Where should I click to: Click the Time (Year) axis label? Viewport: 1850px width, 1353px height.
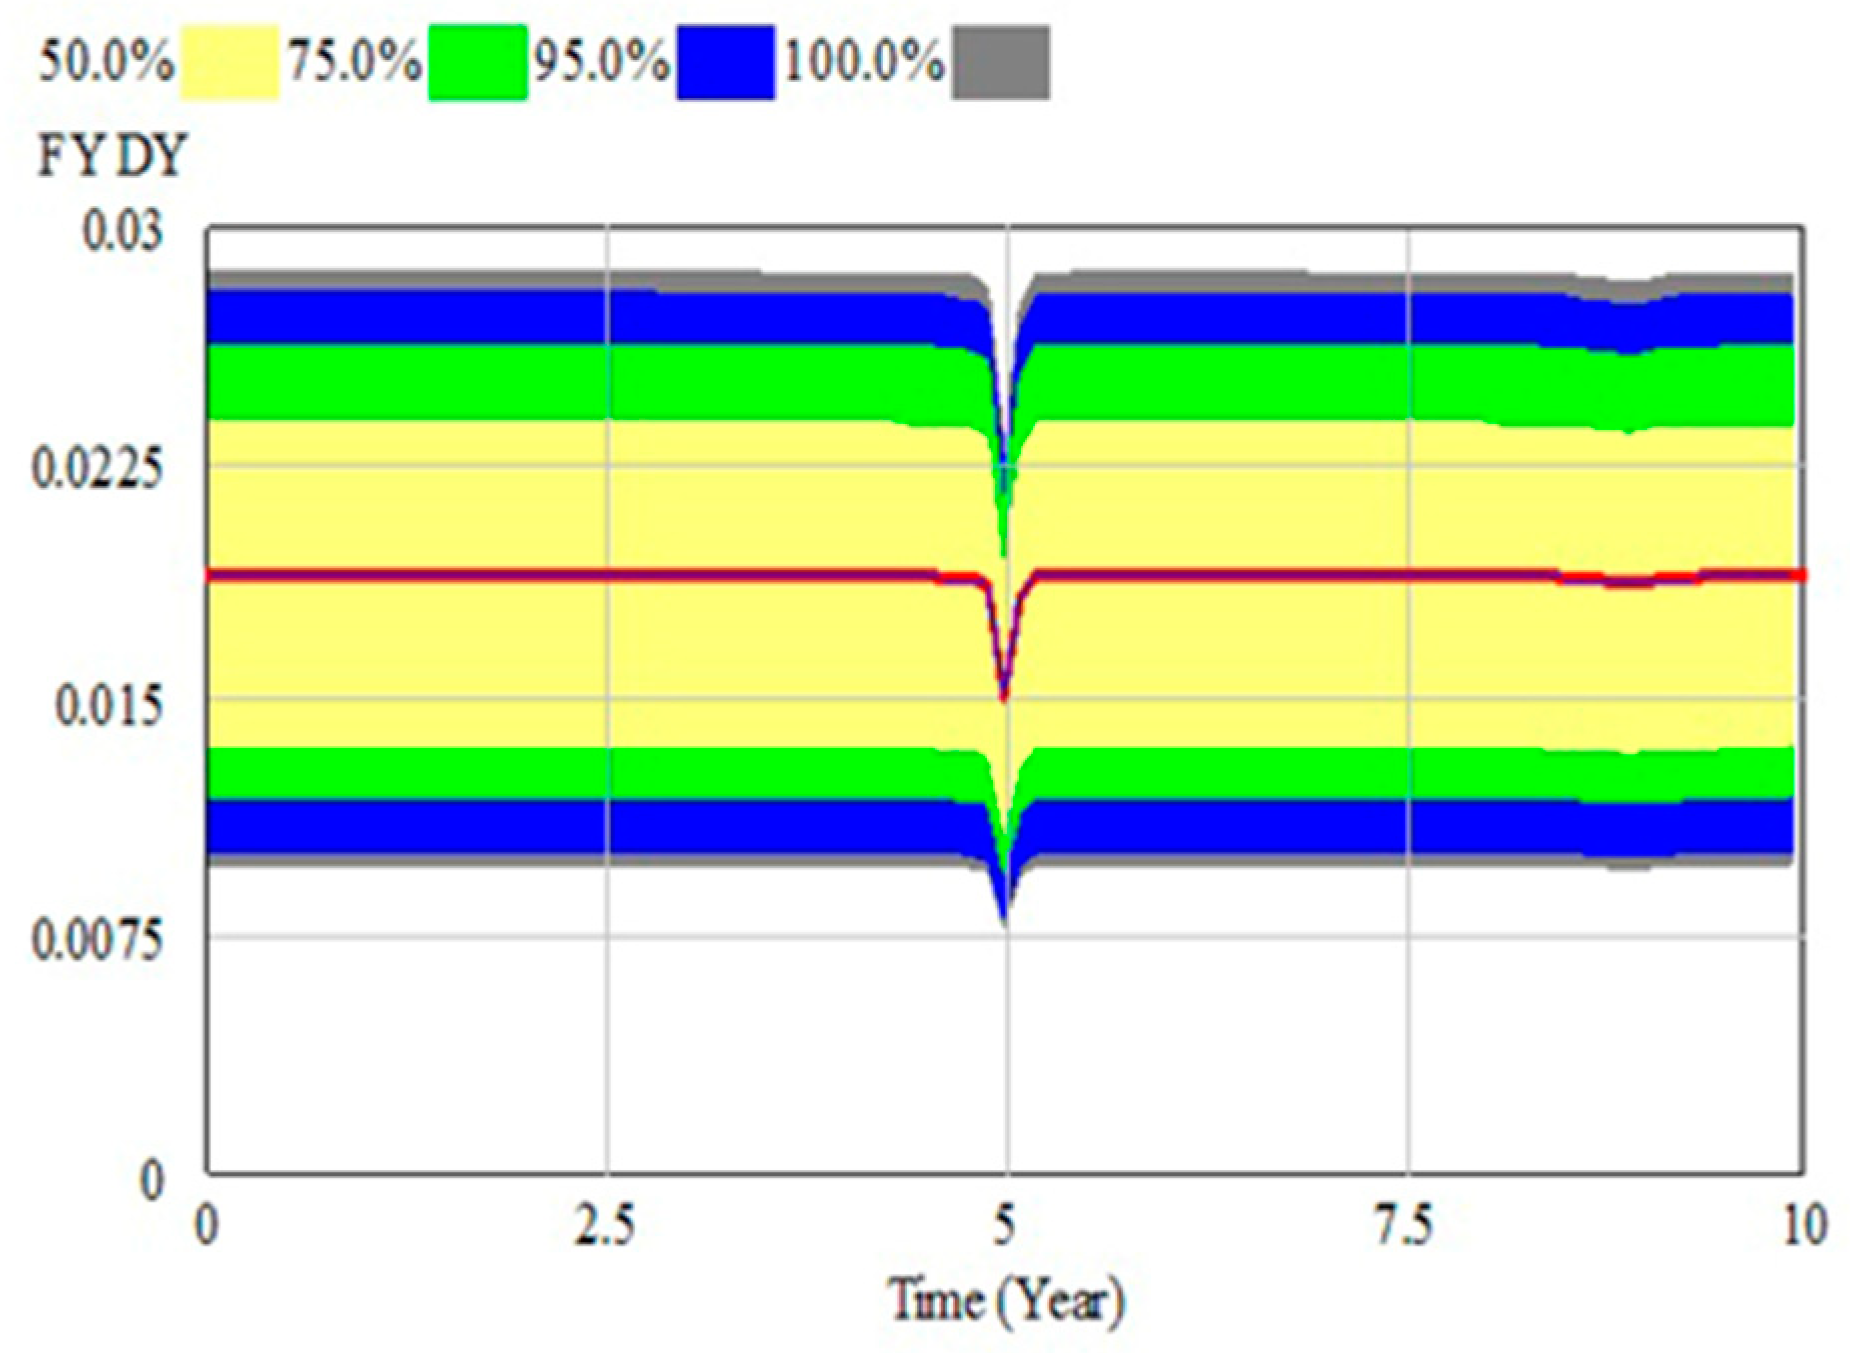(1006, 1302)
